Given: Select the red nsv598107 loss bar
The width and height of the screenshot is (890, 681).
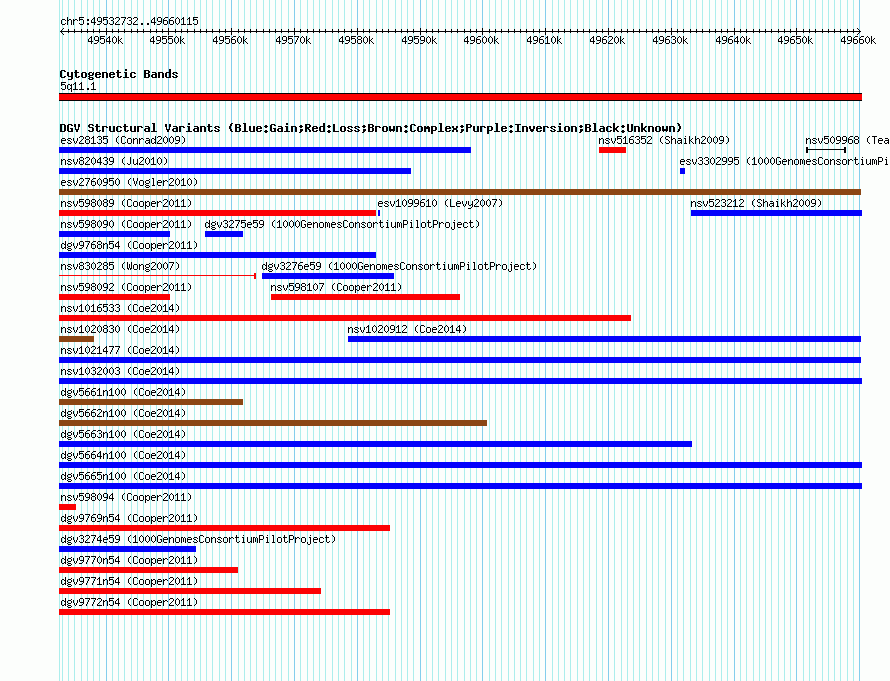Looking at the screenshot, I should point(366,297).
